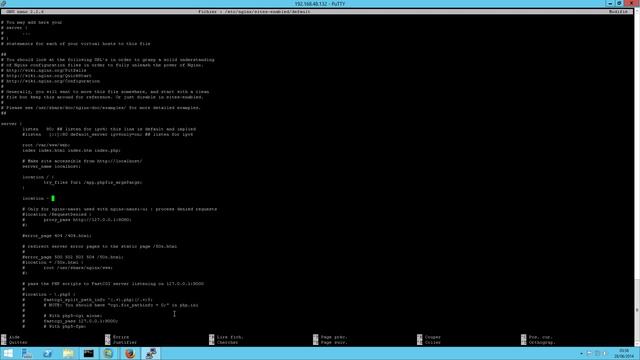Click the 'Orthograp.' nano shortcut label
The height and width of the screenshot is (360, 640).
tap(542, 342)
